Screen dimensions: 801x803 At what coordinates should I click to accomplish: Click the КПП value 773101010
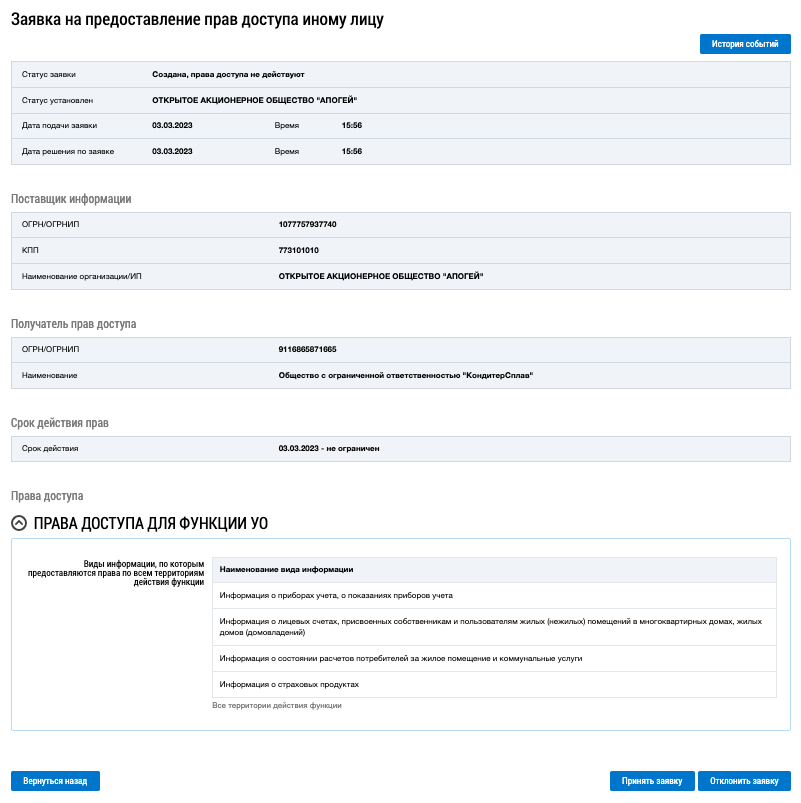click(298, 250)
